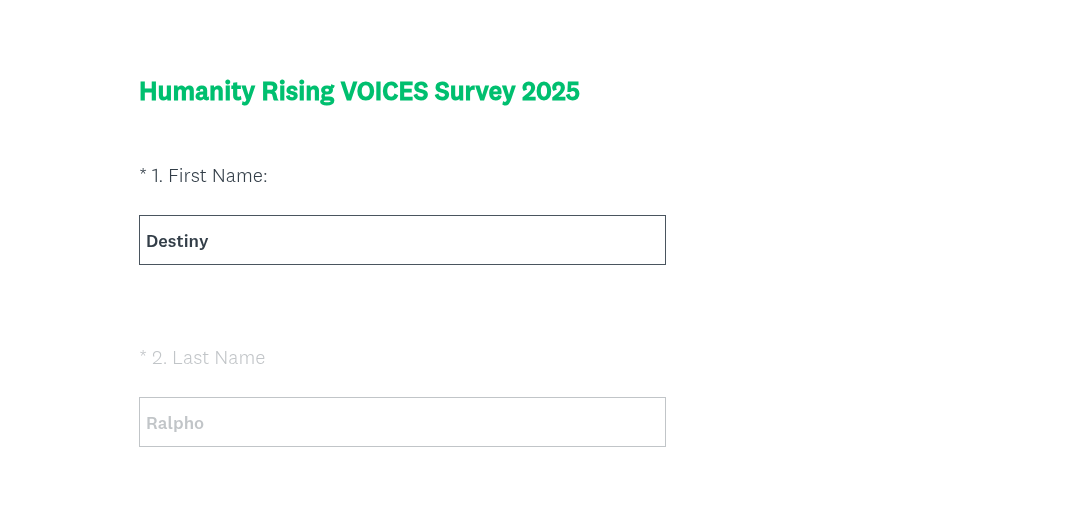The width and height of the screenshot is (1089, 510).
Task: Click the word 'VOICES' in the heading
Action: pyautogui.click(x=384, y=91)
